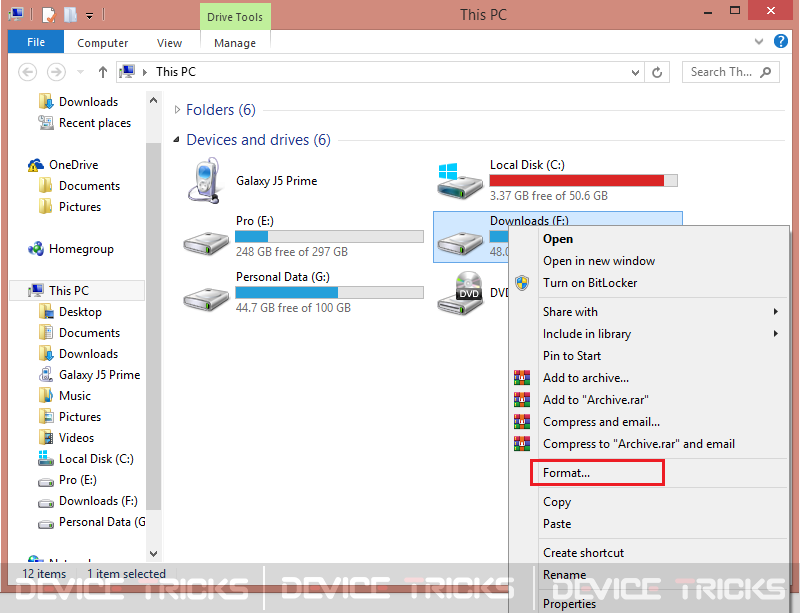Click the Downloads (F:) drive icon in main pane
The image size is (800, 613).
tap(460, 243)
